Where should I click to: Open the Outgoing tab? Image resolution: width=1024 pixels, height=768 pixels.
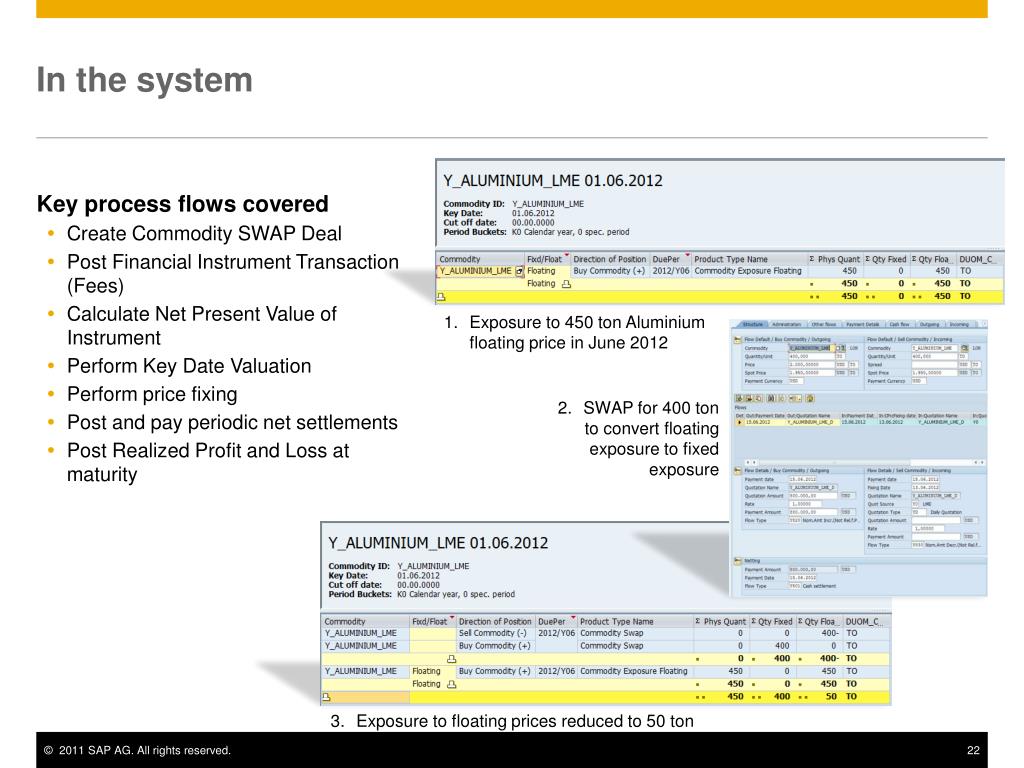[929, 324]
